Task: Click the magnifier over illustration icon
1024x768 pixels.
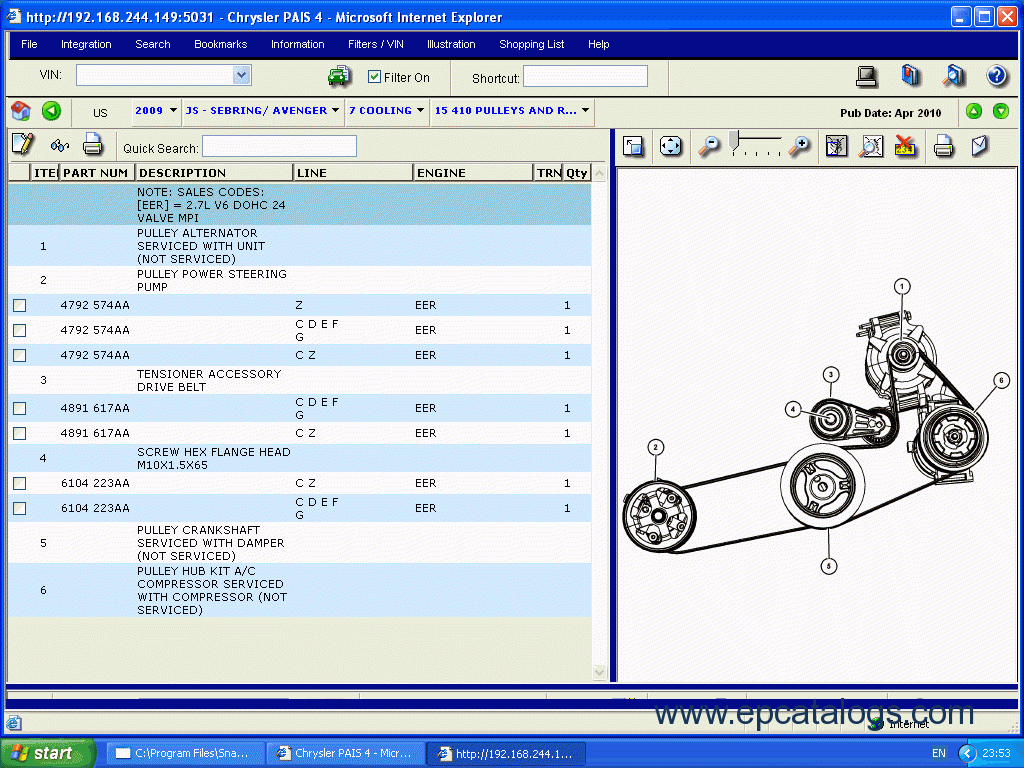Action: click(871, 146)
